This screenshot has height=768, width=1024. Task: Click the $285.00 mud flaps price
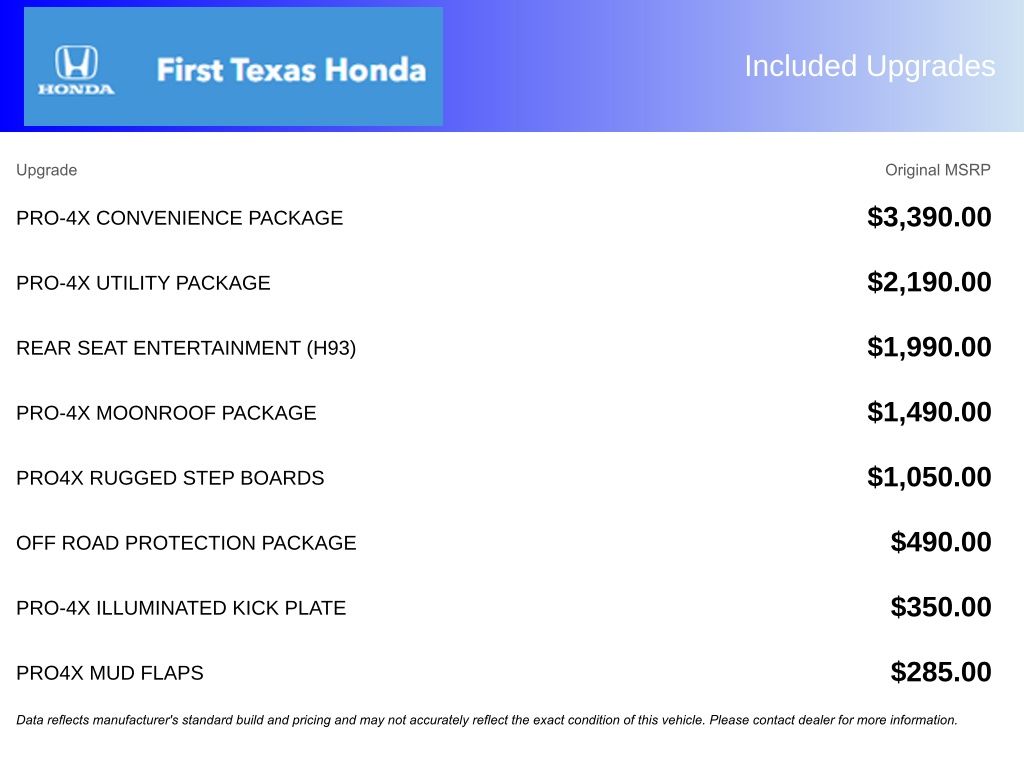point(941,673)
